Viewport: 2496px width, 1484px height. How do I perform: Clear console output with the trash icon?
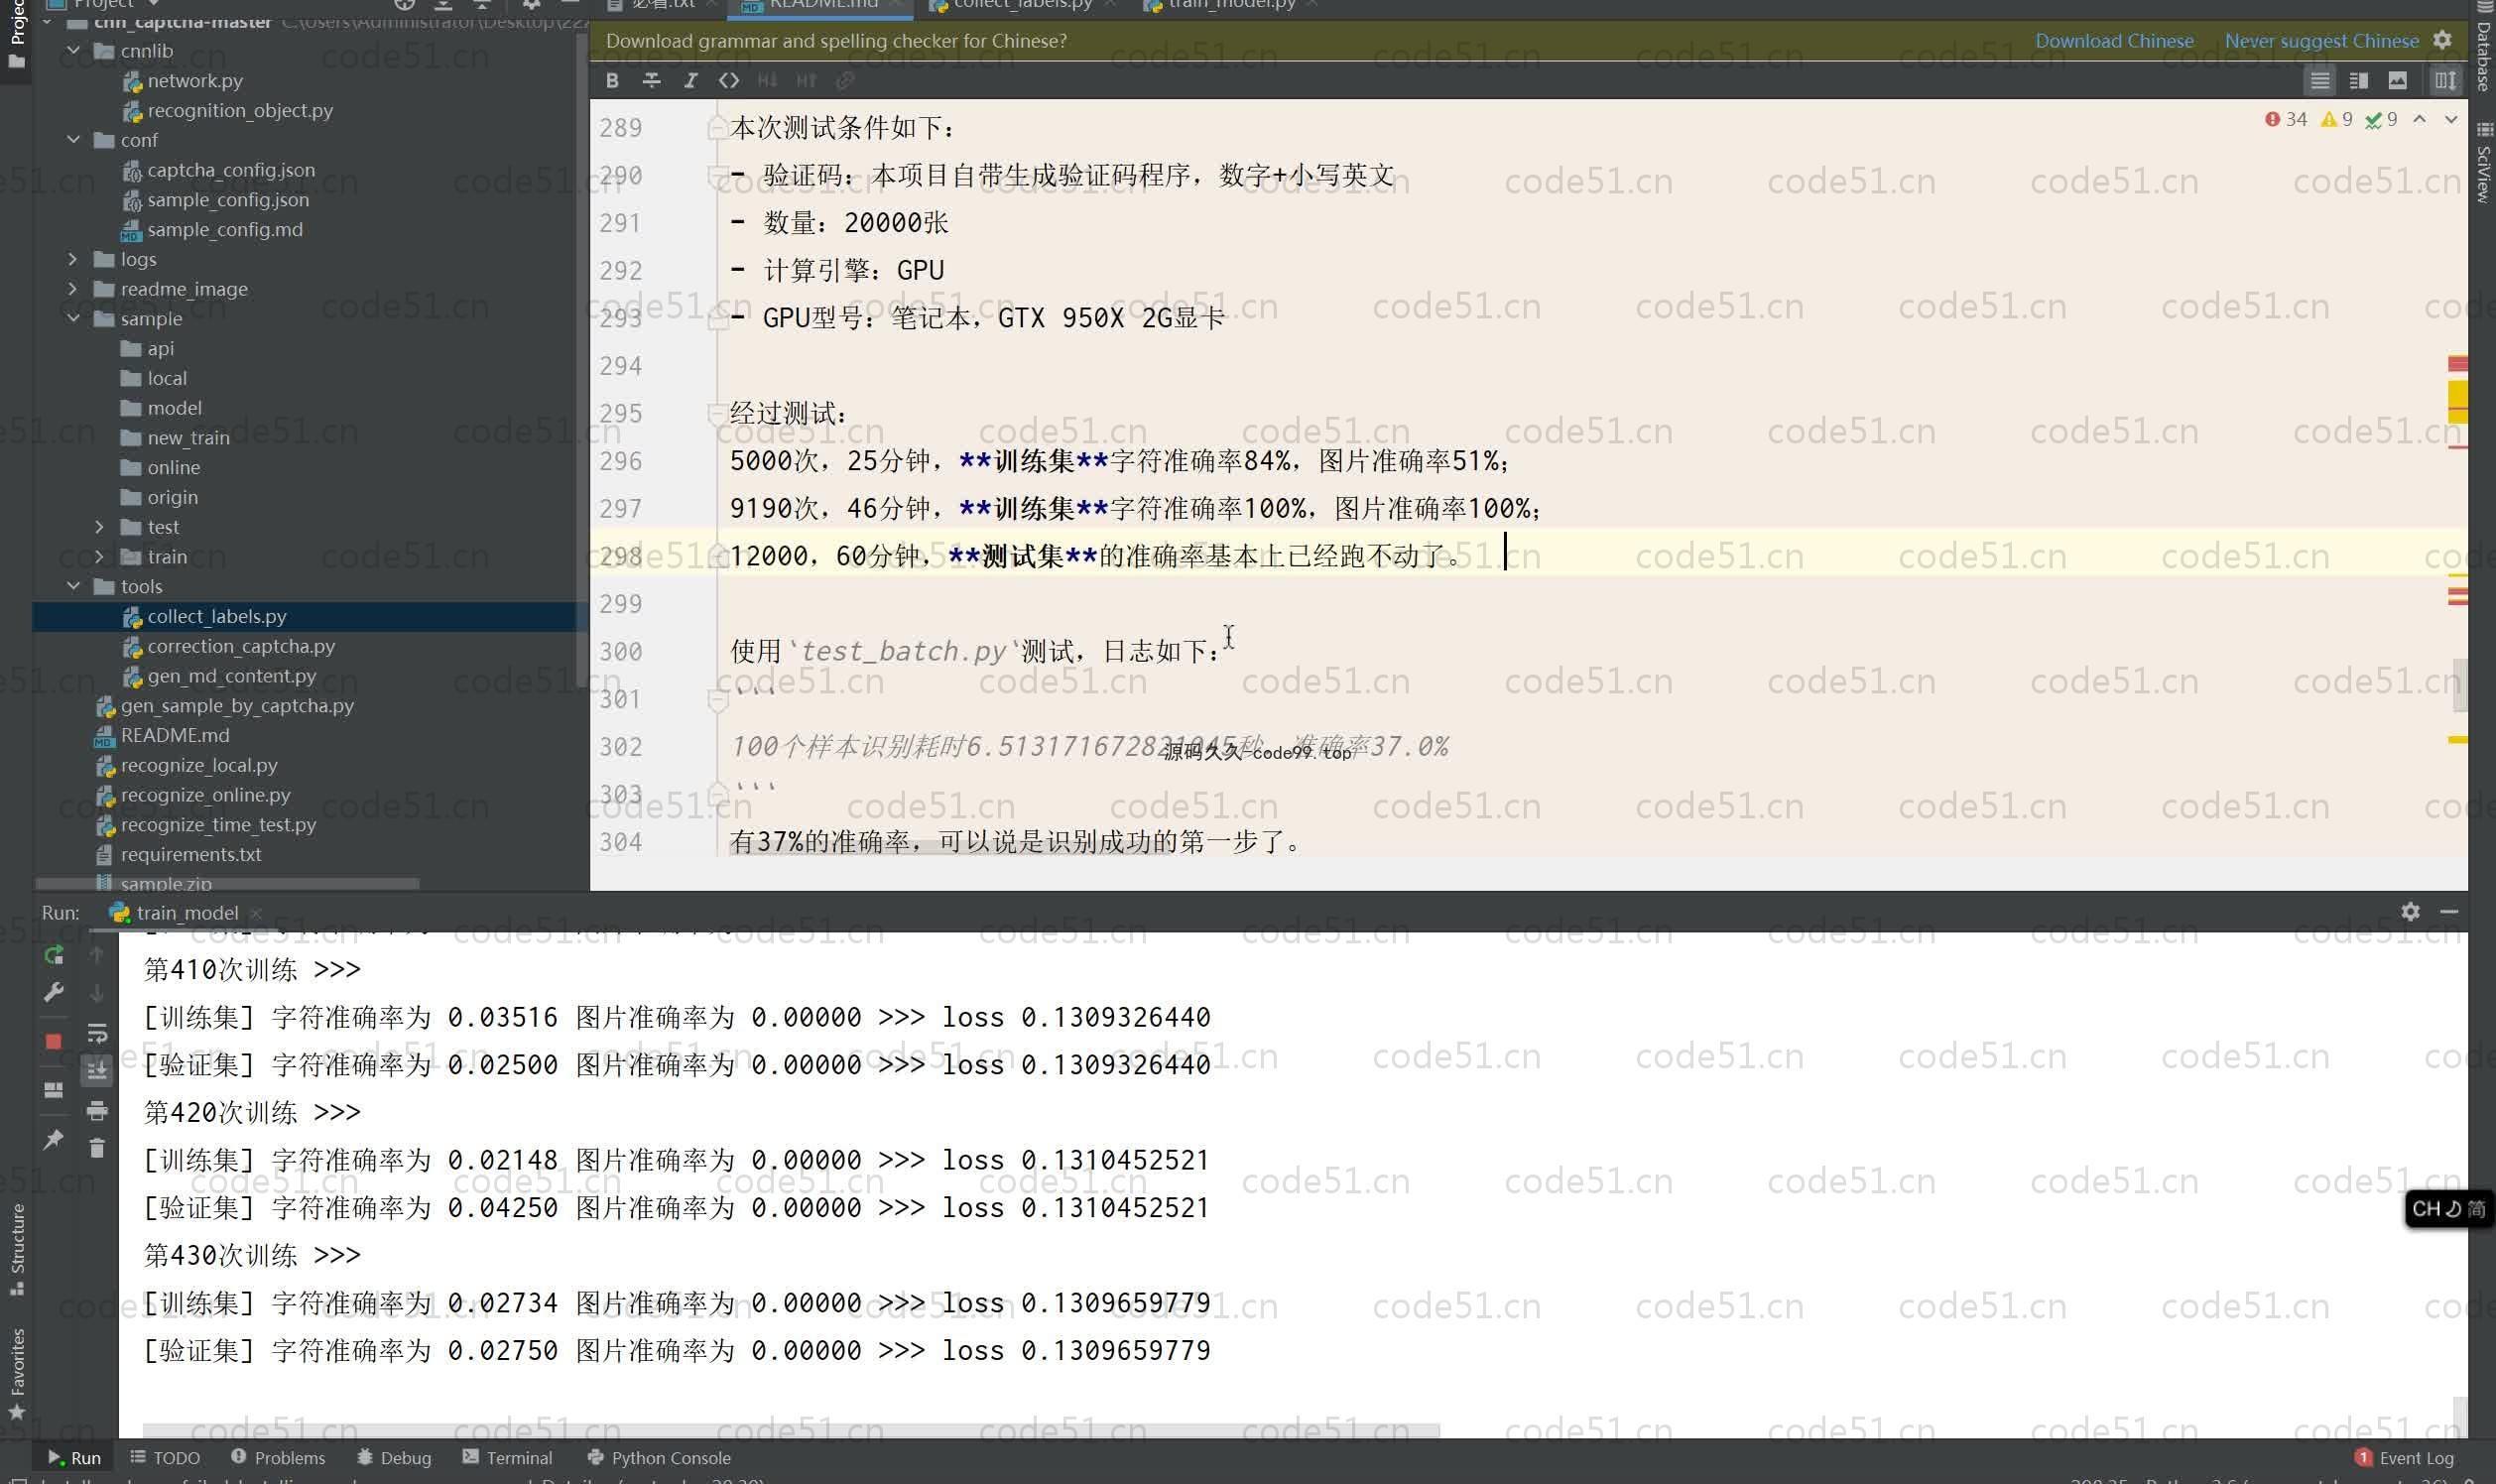pos(97,1148)
